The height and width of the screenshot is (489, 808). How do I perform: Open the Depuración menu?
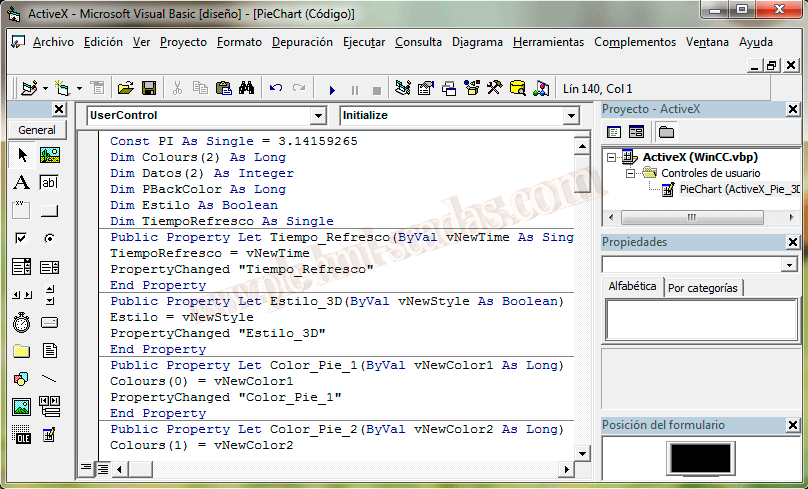pos(302,42)
